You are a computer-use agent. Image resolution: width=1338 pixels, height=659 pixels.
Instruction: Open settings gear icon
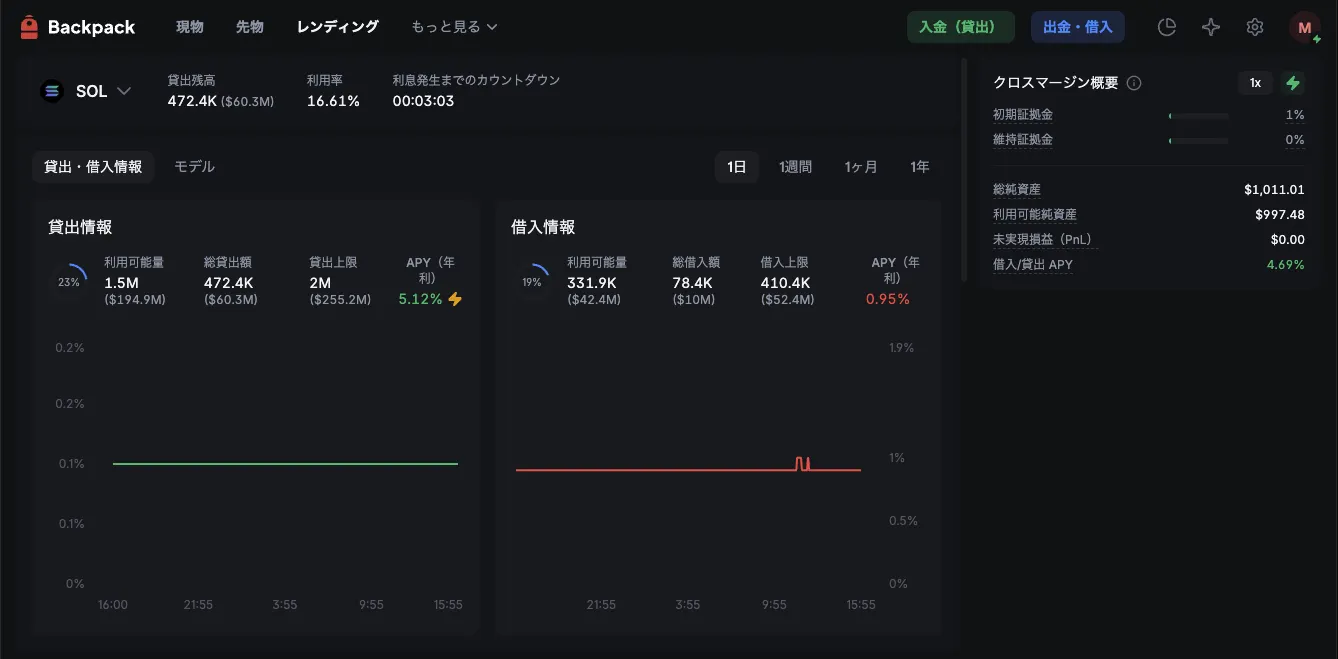coord(1254,27)
